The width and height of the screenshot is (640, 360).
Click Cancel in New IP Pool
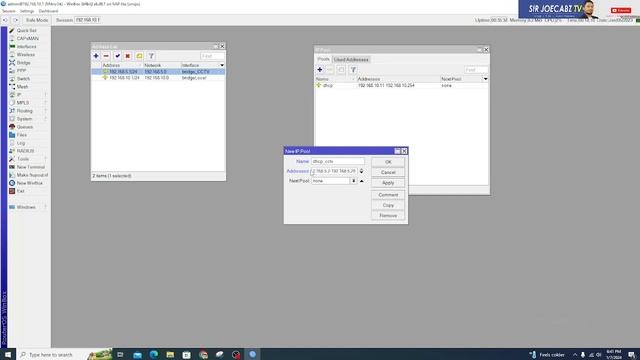[388, 172]
